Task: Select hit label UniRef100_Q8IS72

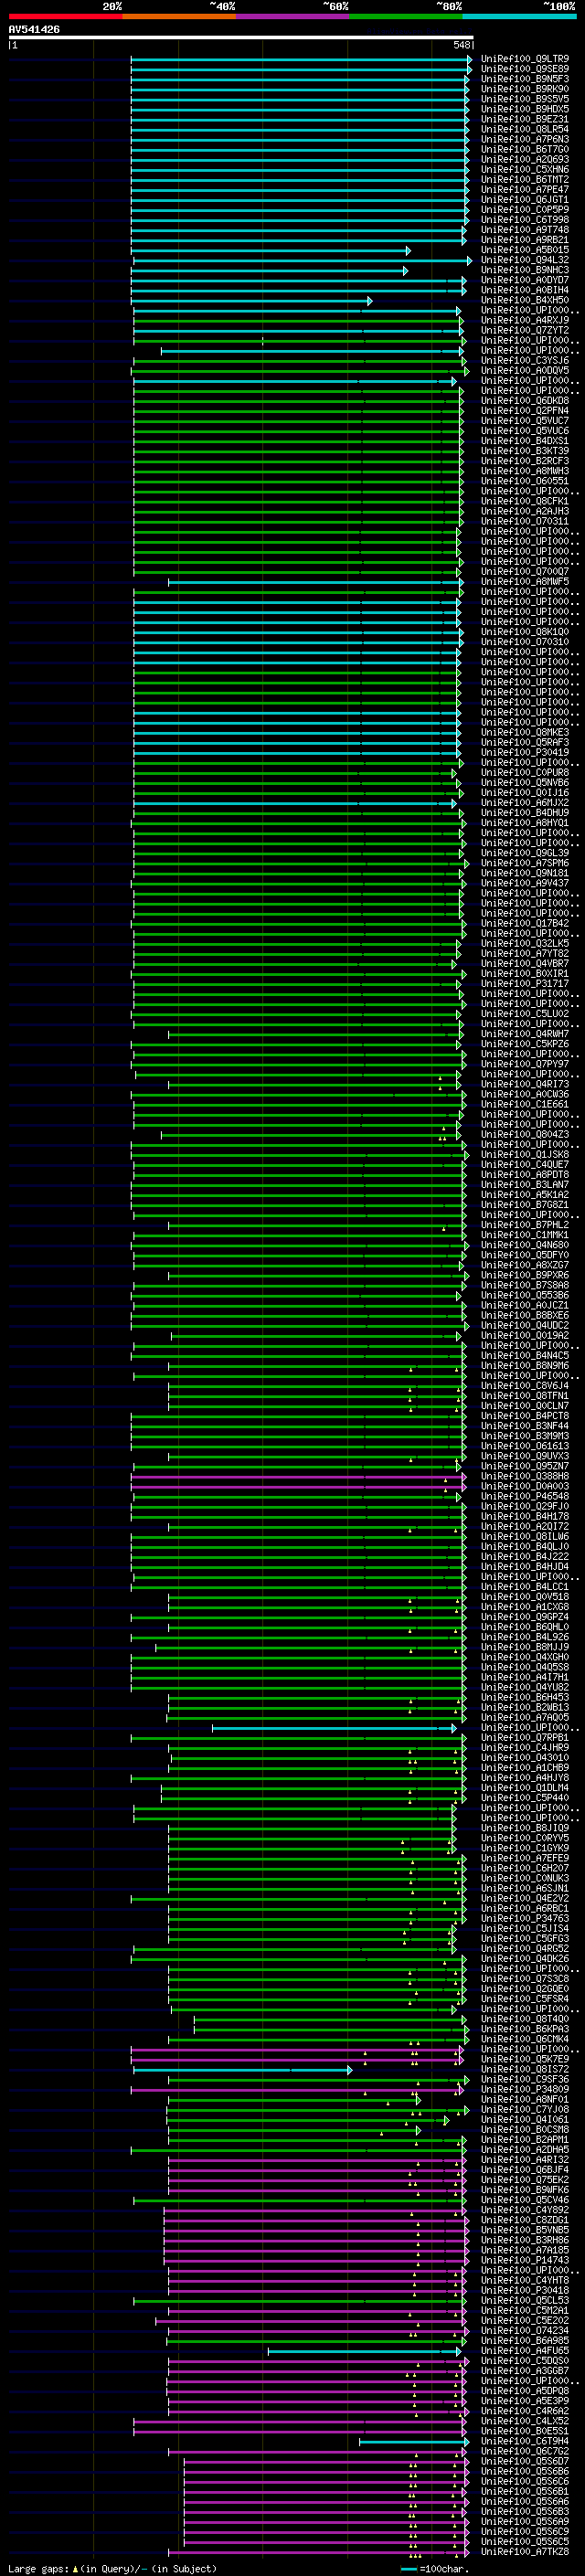Action: pos(524,2070)
